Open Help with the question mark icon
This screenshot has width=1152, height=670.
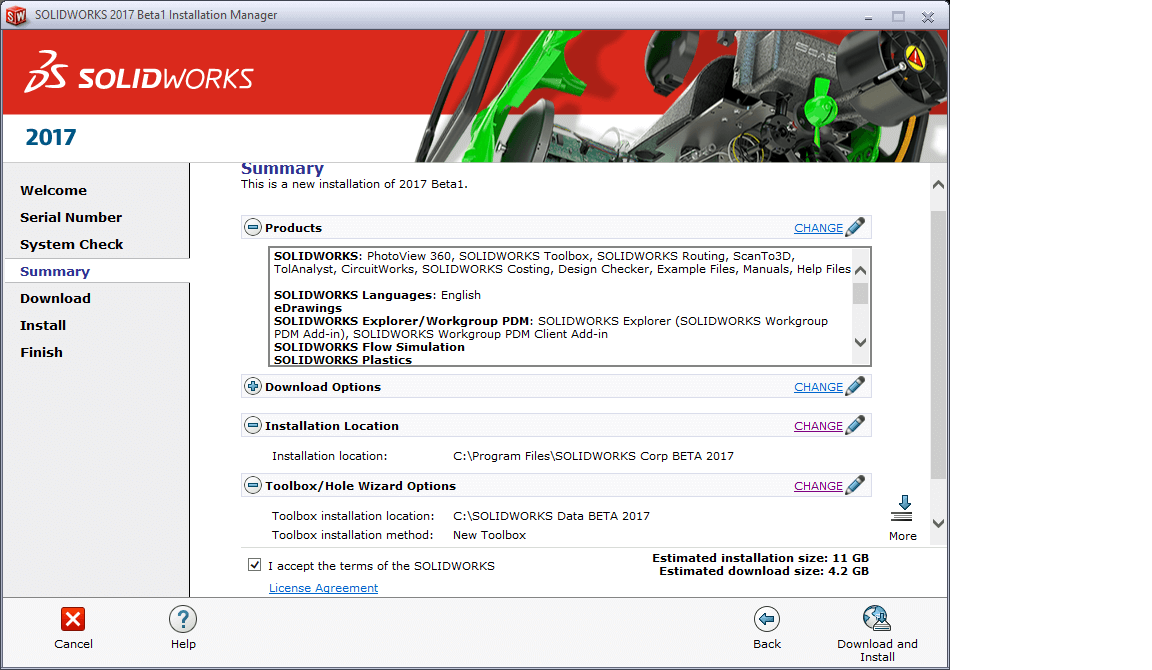[183, 619]
